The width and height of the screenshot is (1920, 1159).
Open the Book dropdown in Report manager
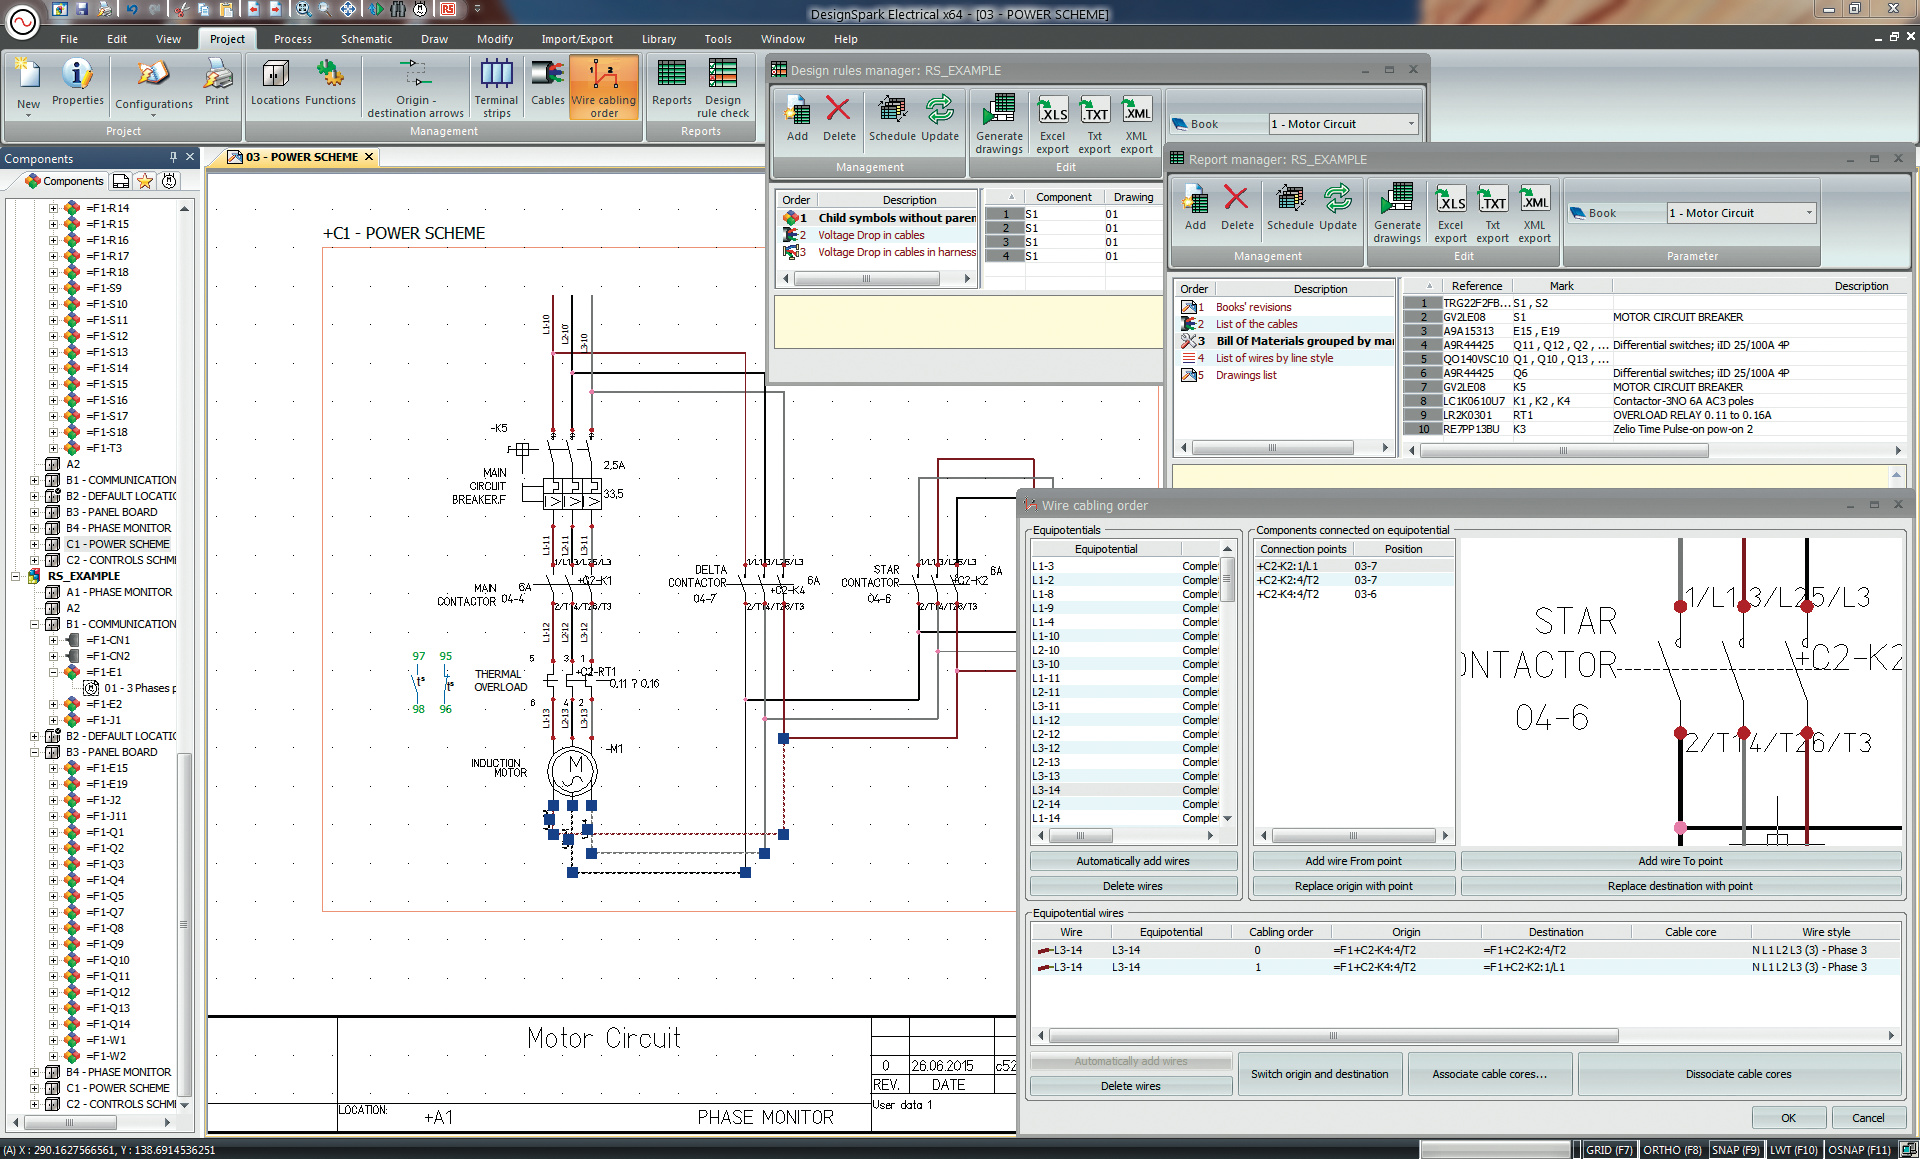[x=1808, y=213]
